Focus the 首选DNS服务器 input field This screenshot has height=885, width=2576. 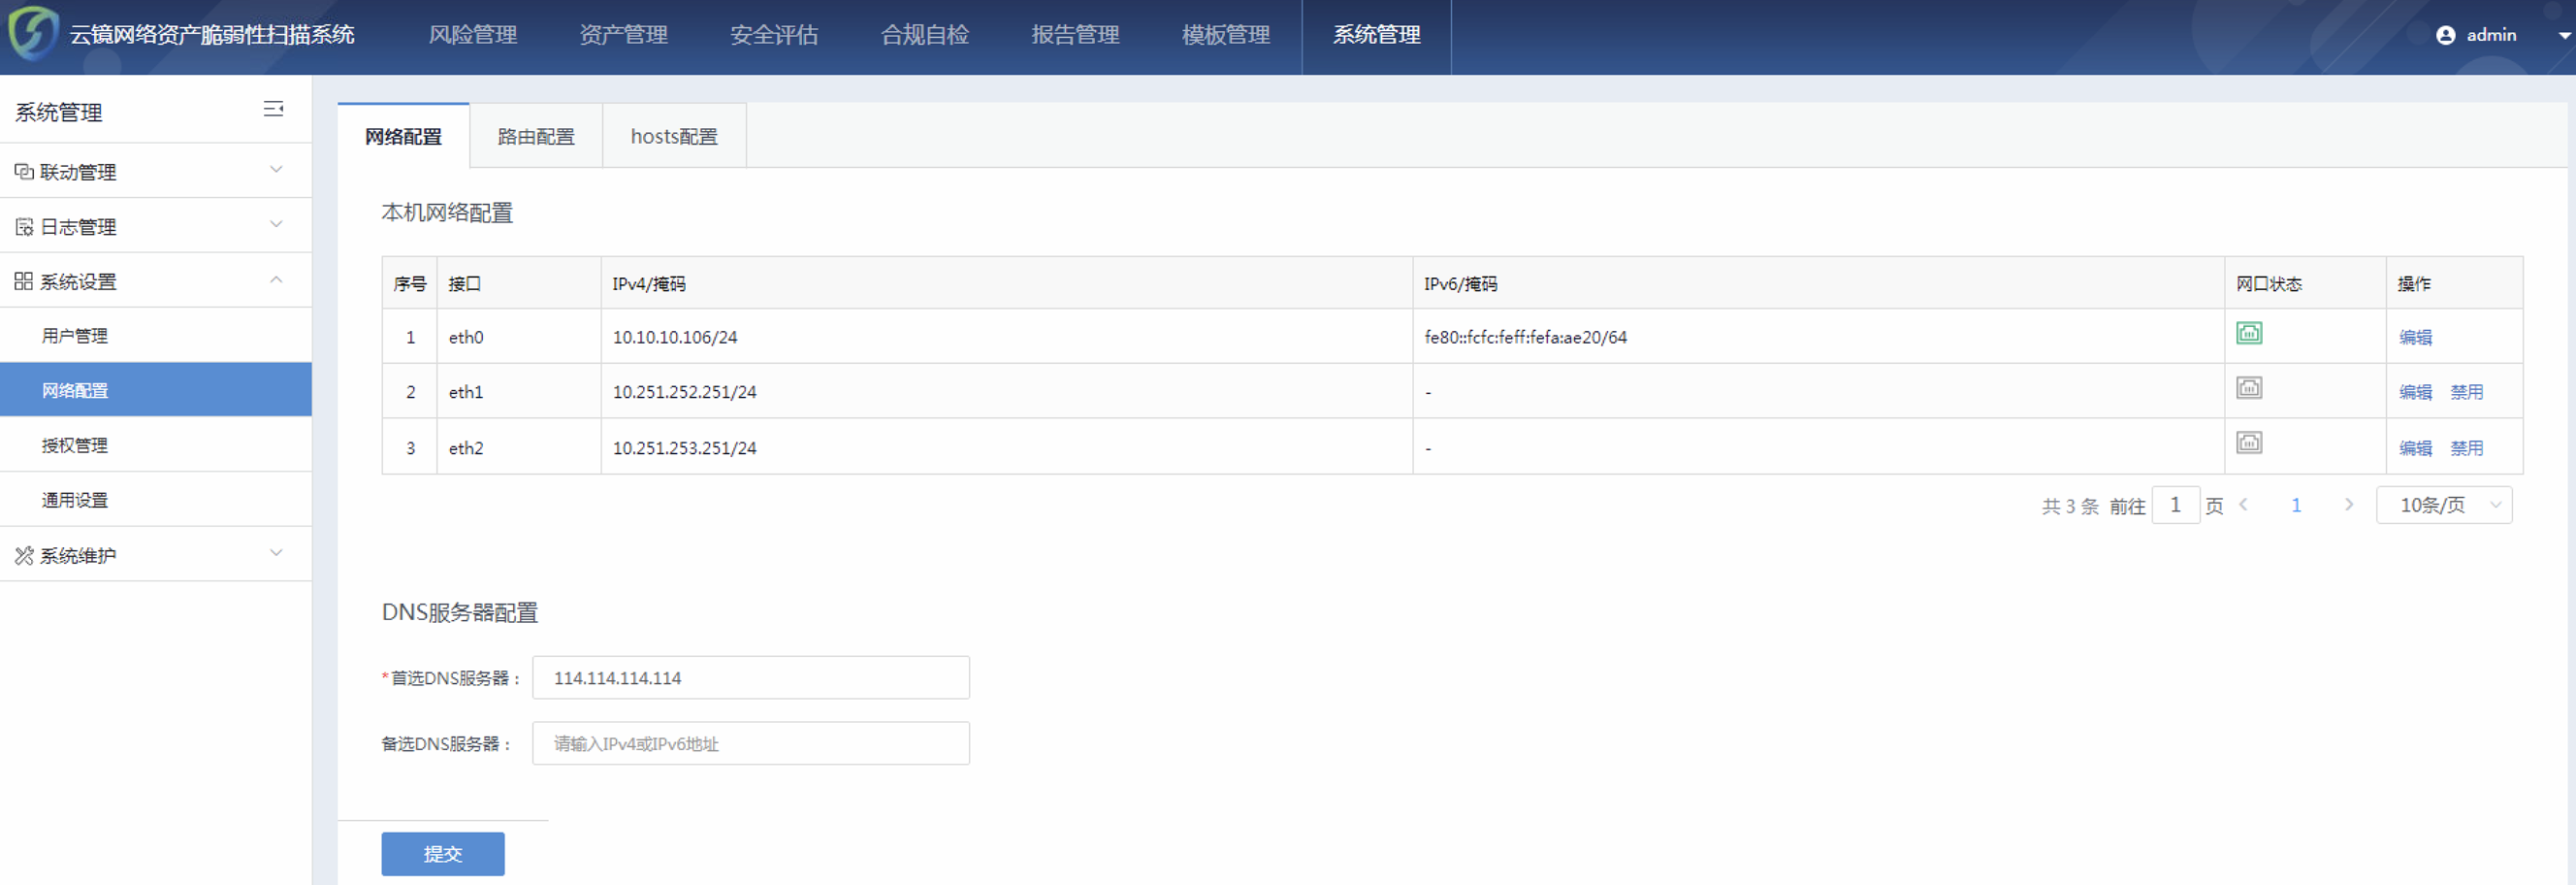tap(751, 677)
